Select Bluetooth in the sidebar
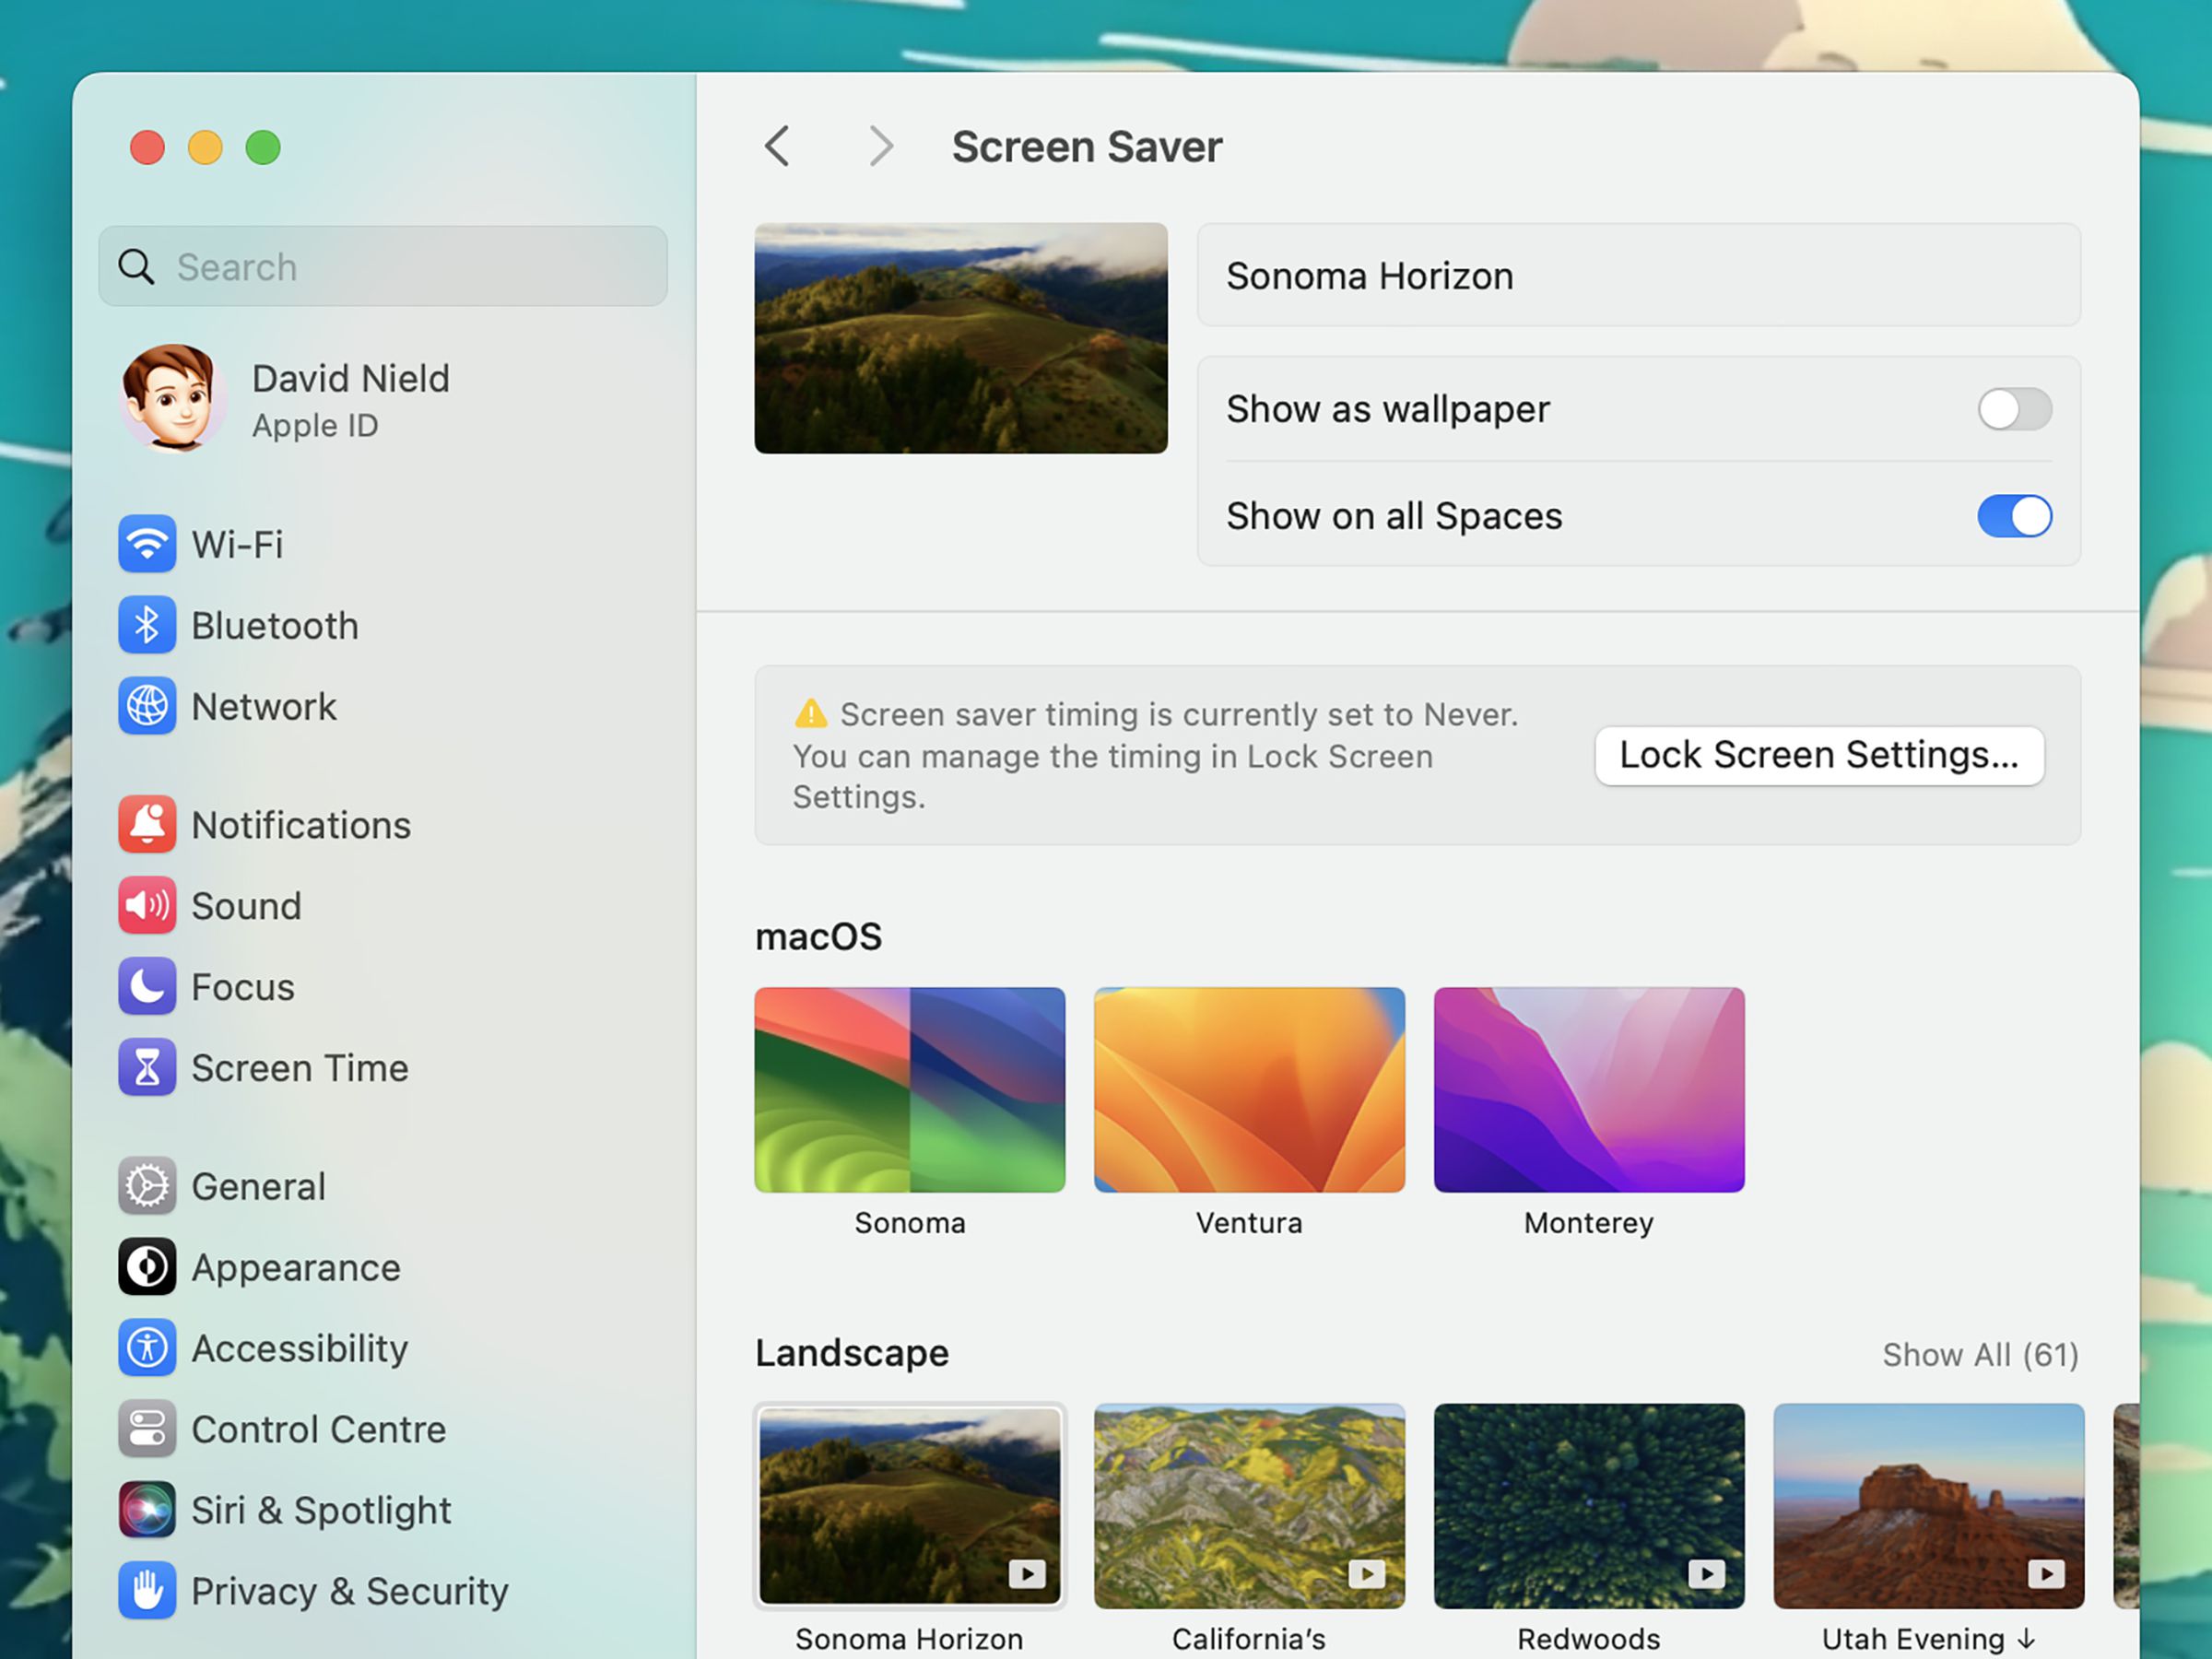The height and width of the screenshot is (1659, 2212). (275, 625)
